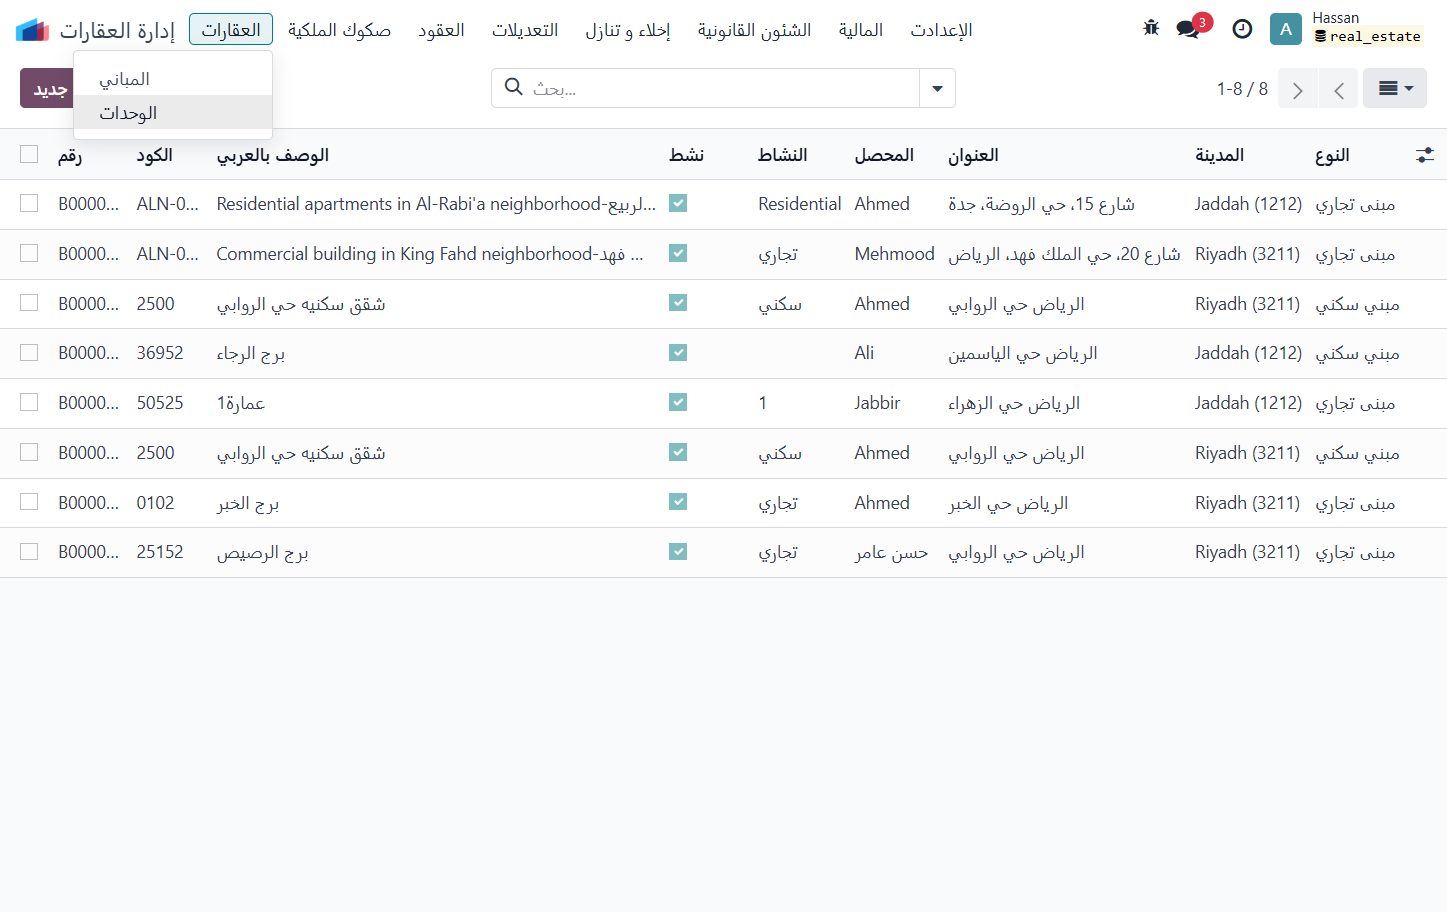
Task: Click the جديد new record button
Action: [47, 88]
